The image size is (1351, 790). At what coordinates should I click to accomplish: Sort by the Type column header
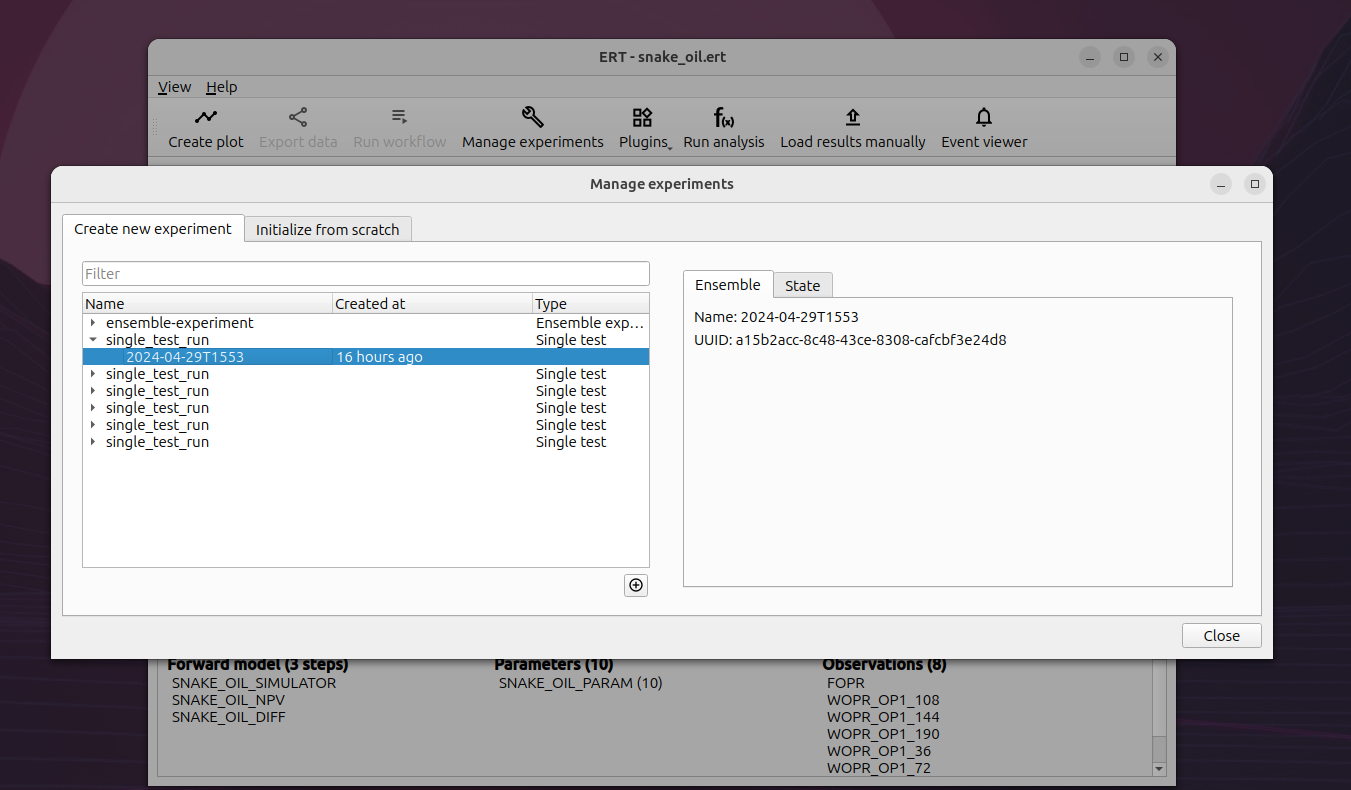590,304
